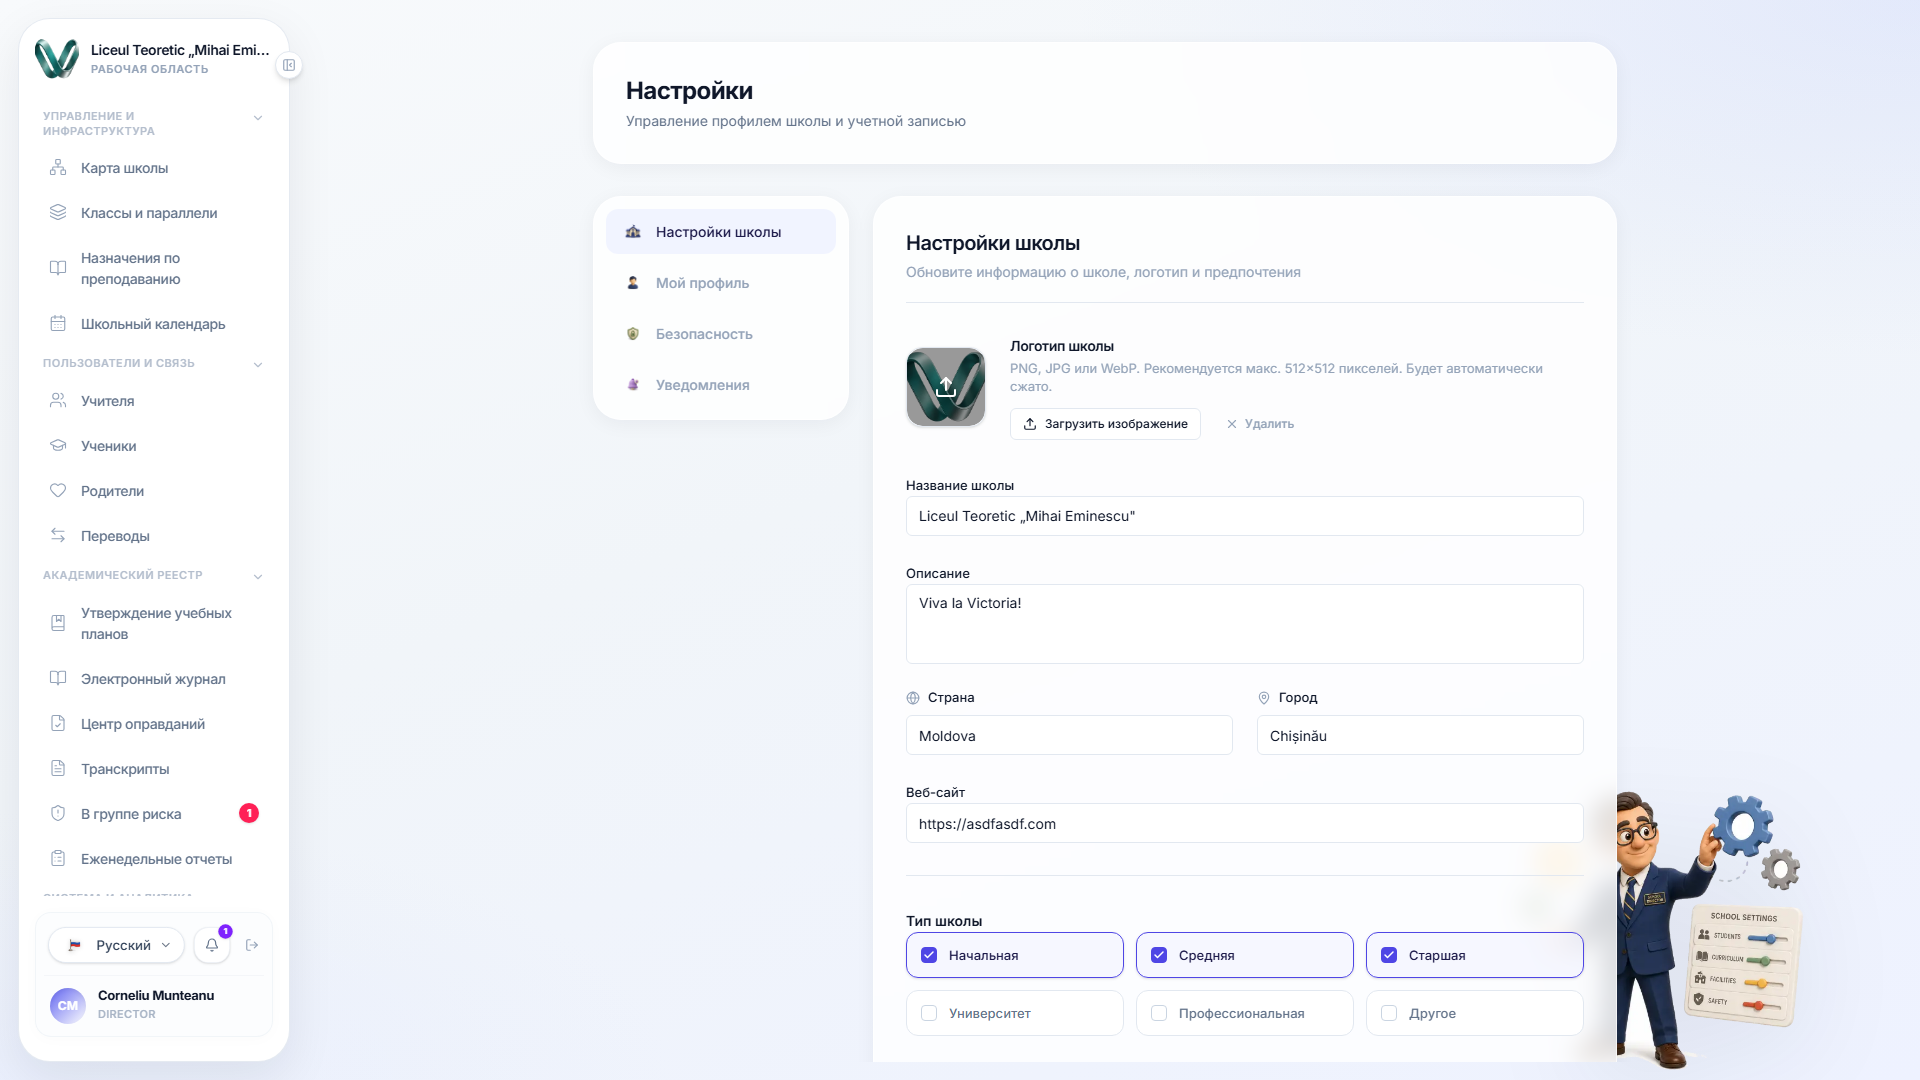This screenshot has width=1920, height=1080.
Task: Click the school calendar icon
Action: pyautogui.click(x=58, y=324)
